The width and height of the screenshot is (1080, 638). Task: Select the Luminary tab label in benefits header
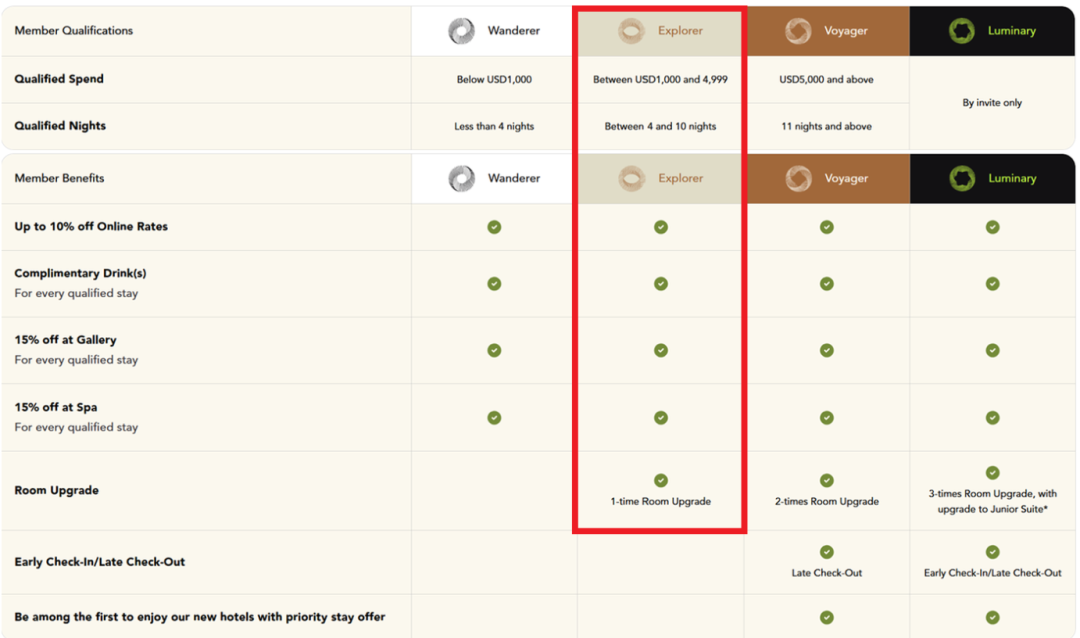pos(1012,178)
